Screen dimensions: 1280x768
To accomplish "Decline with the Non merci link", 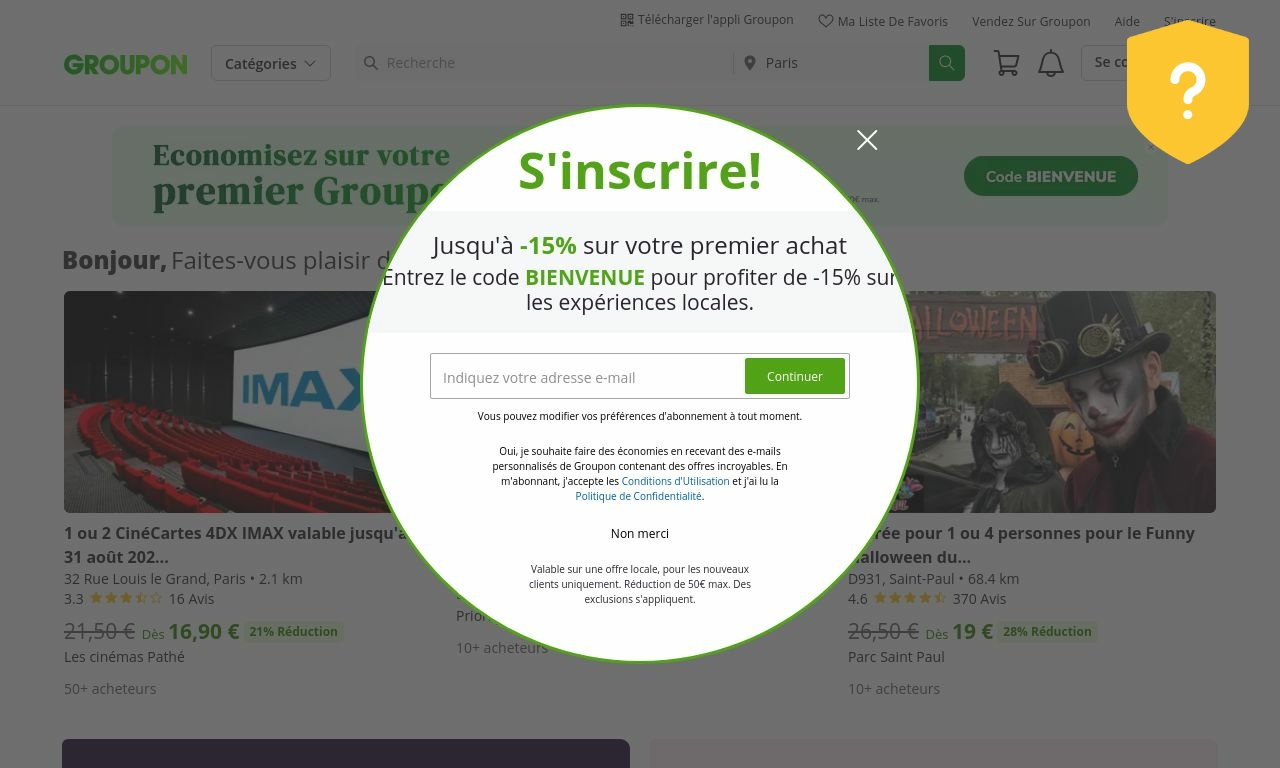I will pyautogui.click(x=640, y=534).
